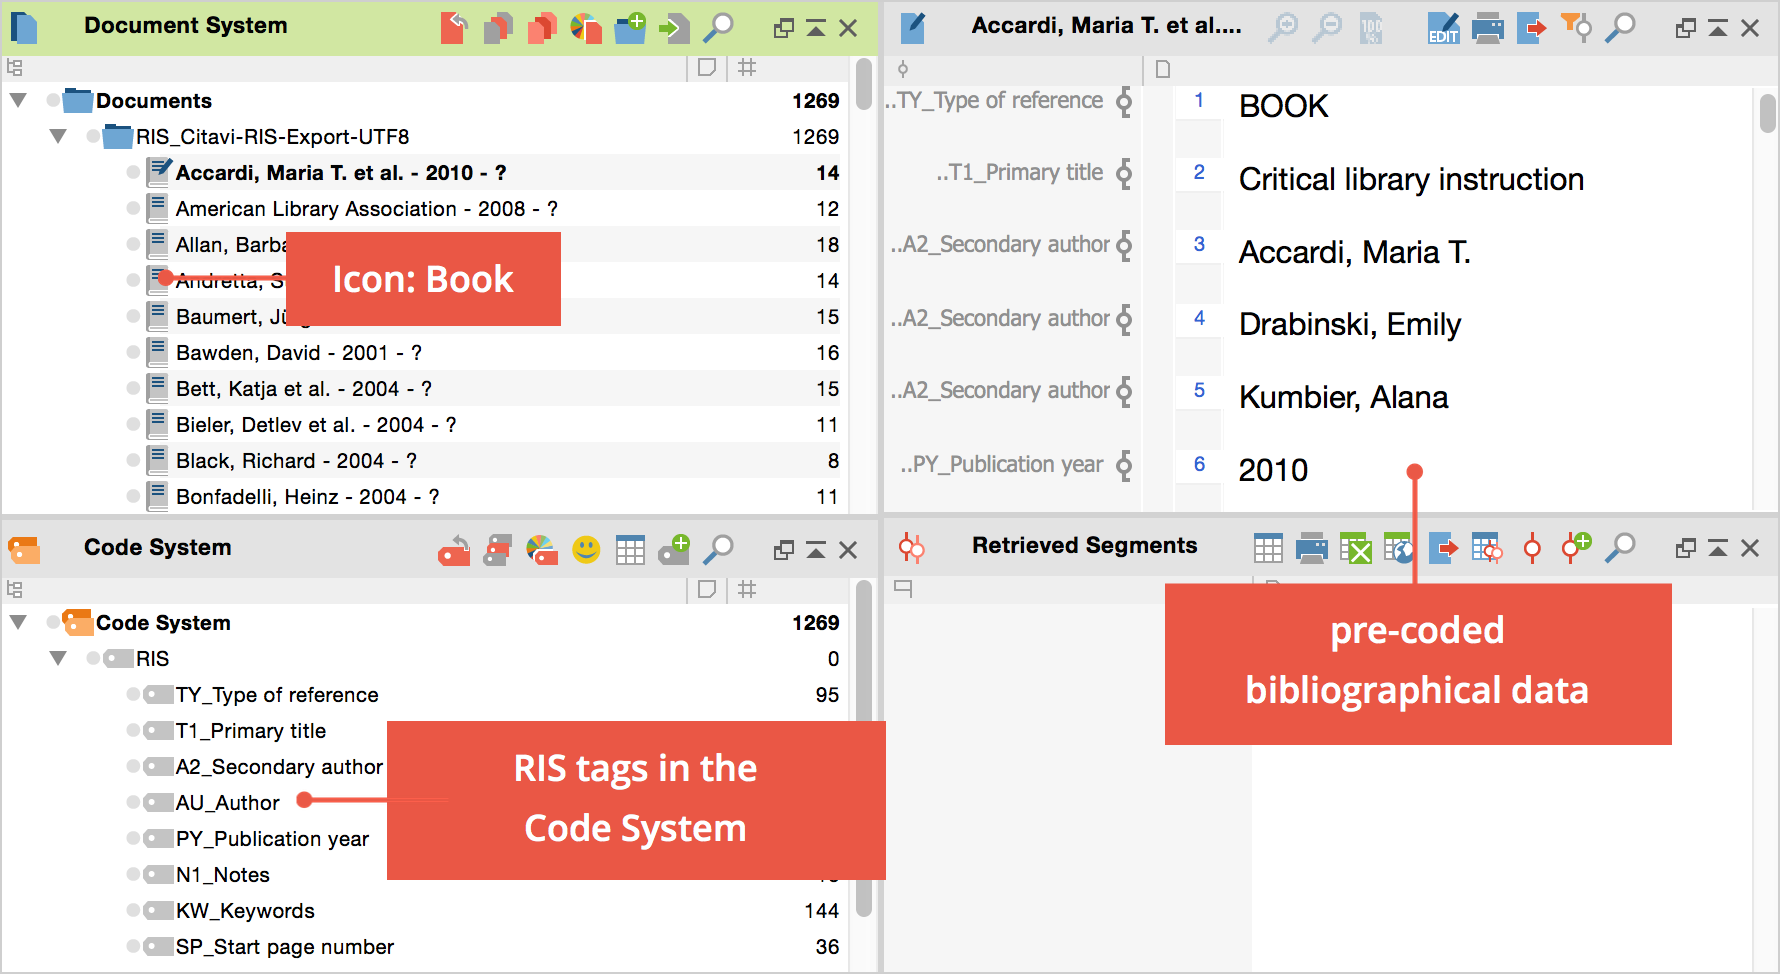Click the T1_Primary title coding stripe label
This screenshot has width=1780, height=974.
click(x=1018, y=173)
